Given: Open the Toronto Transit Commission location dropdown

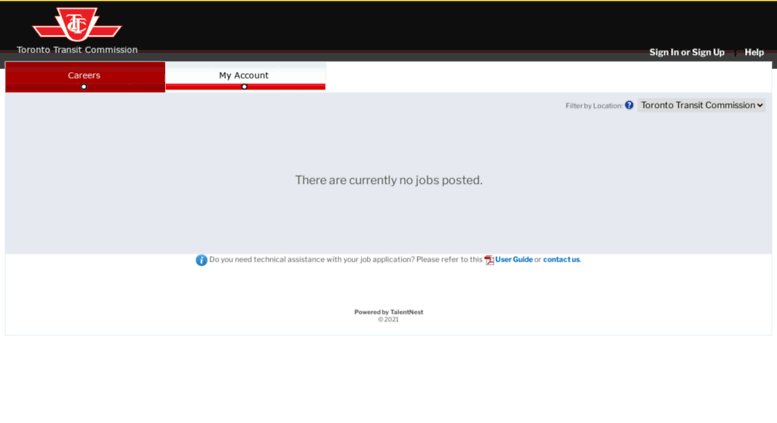Looking at the screenshot, I should point(701,105).
